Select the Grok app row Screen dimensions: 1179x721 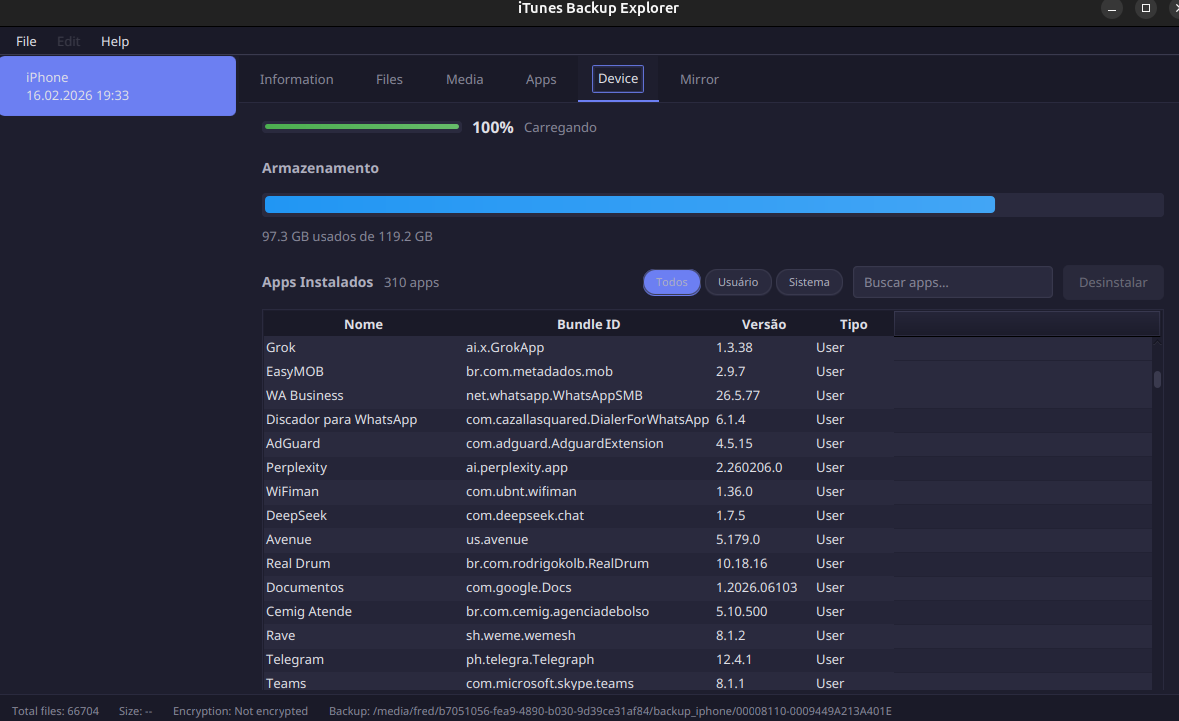(x=707, y=347)
